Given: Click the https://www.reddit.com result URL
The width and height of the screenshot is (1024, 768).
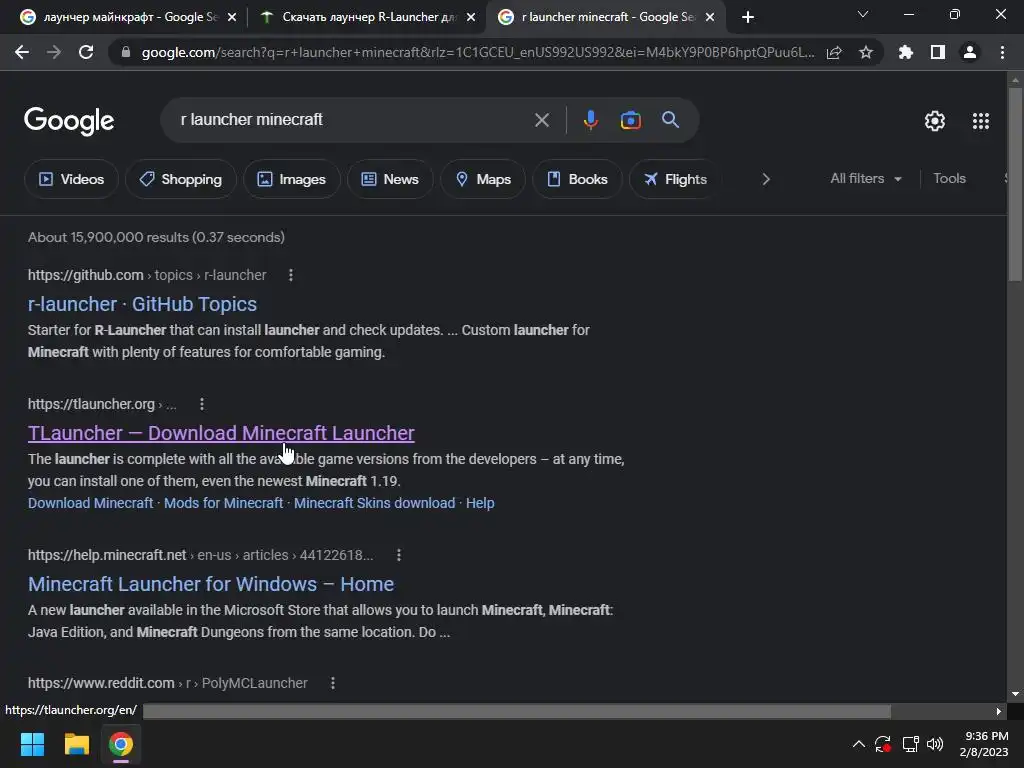Looking at the screenshot, I should [x=101, y=683].
